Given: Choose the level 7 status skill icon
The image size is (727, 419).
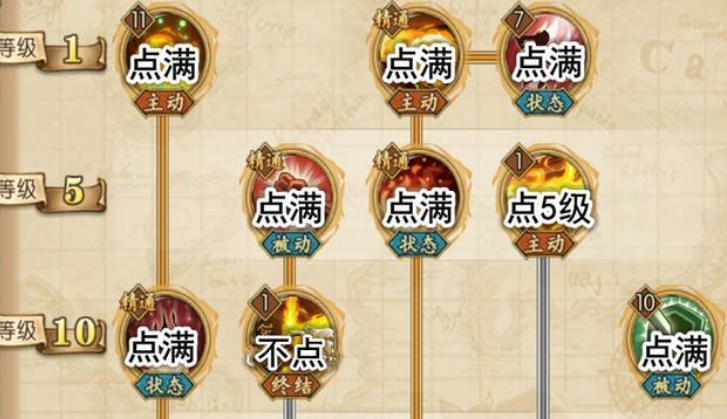Looking at the screenshot, I should (x=546, y=59).
